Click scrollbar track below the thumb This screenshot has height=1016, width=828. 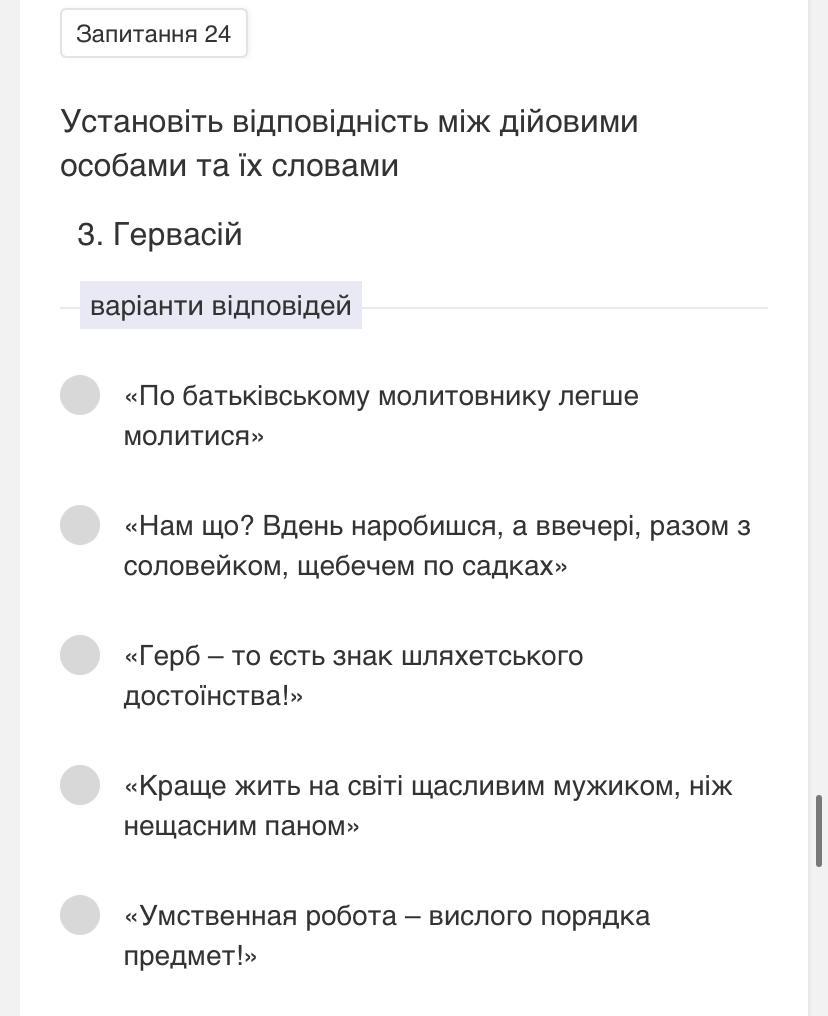tap(819, 941)
